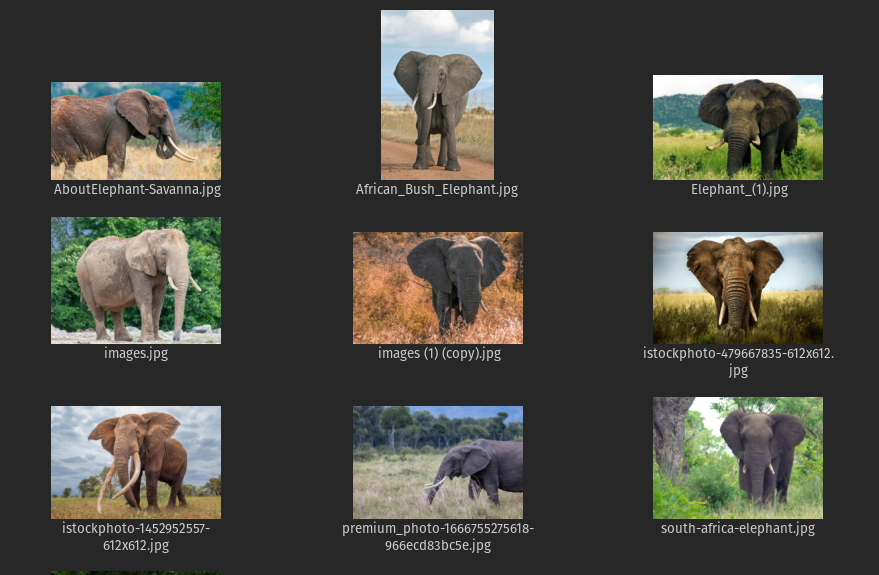The height and width of the screenshot is (575, 879).
Task: Click the south-africa-elephant.jpg thumbnail
Action: pos(738,458)
